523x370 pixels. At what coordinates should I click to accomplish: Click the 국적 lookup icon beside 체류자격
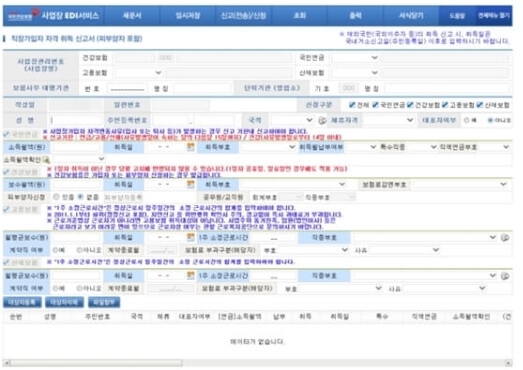tap(322, 120)
